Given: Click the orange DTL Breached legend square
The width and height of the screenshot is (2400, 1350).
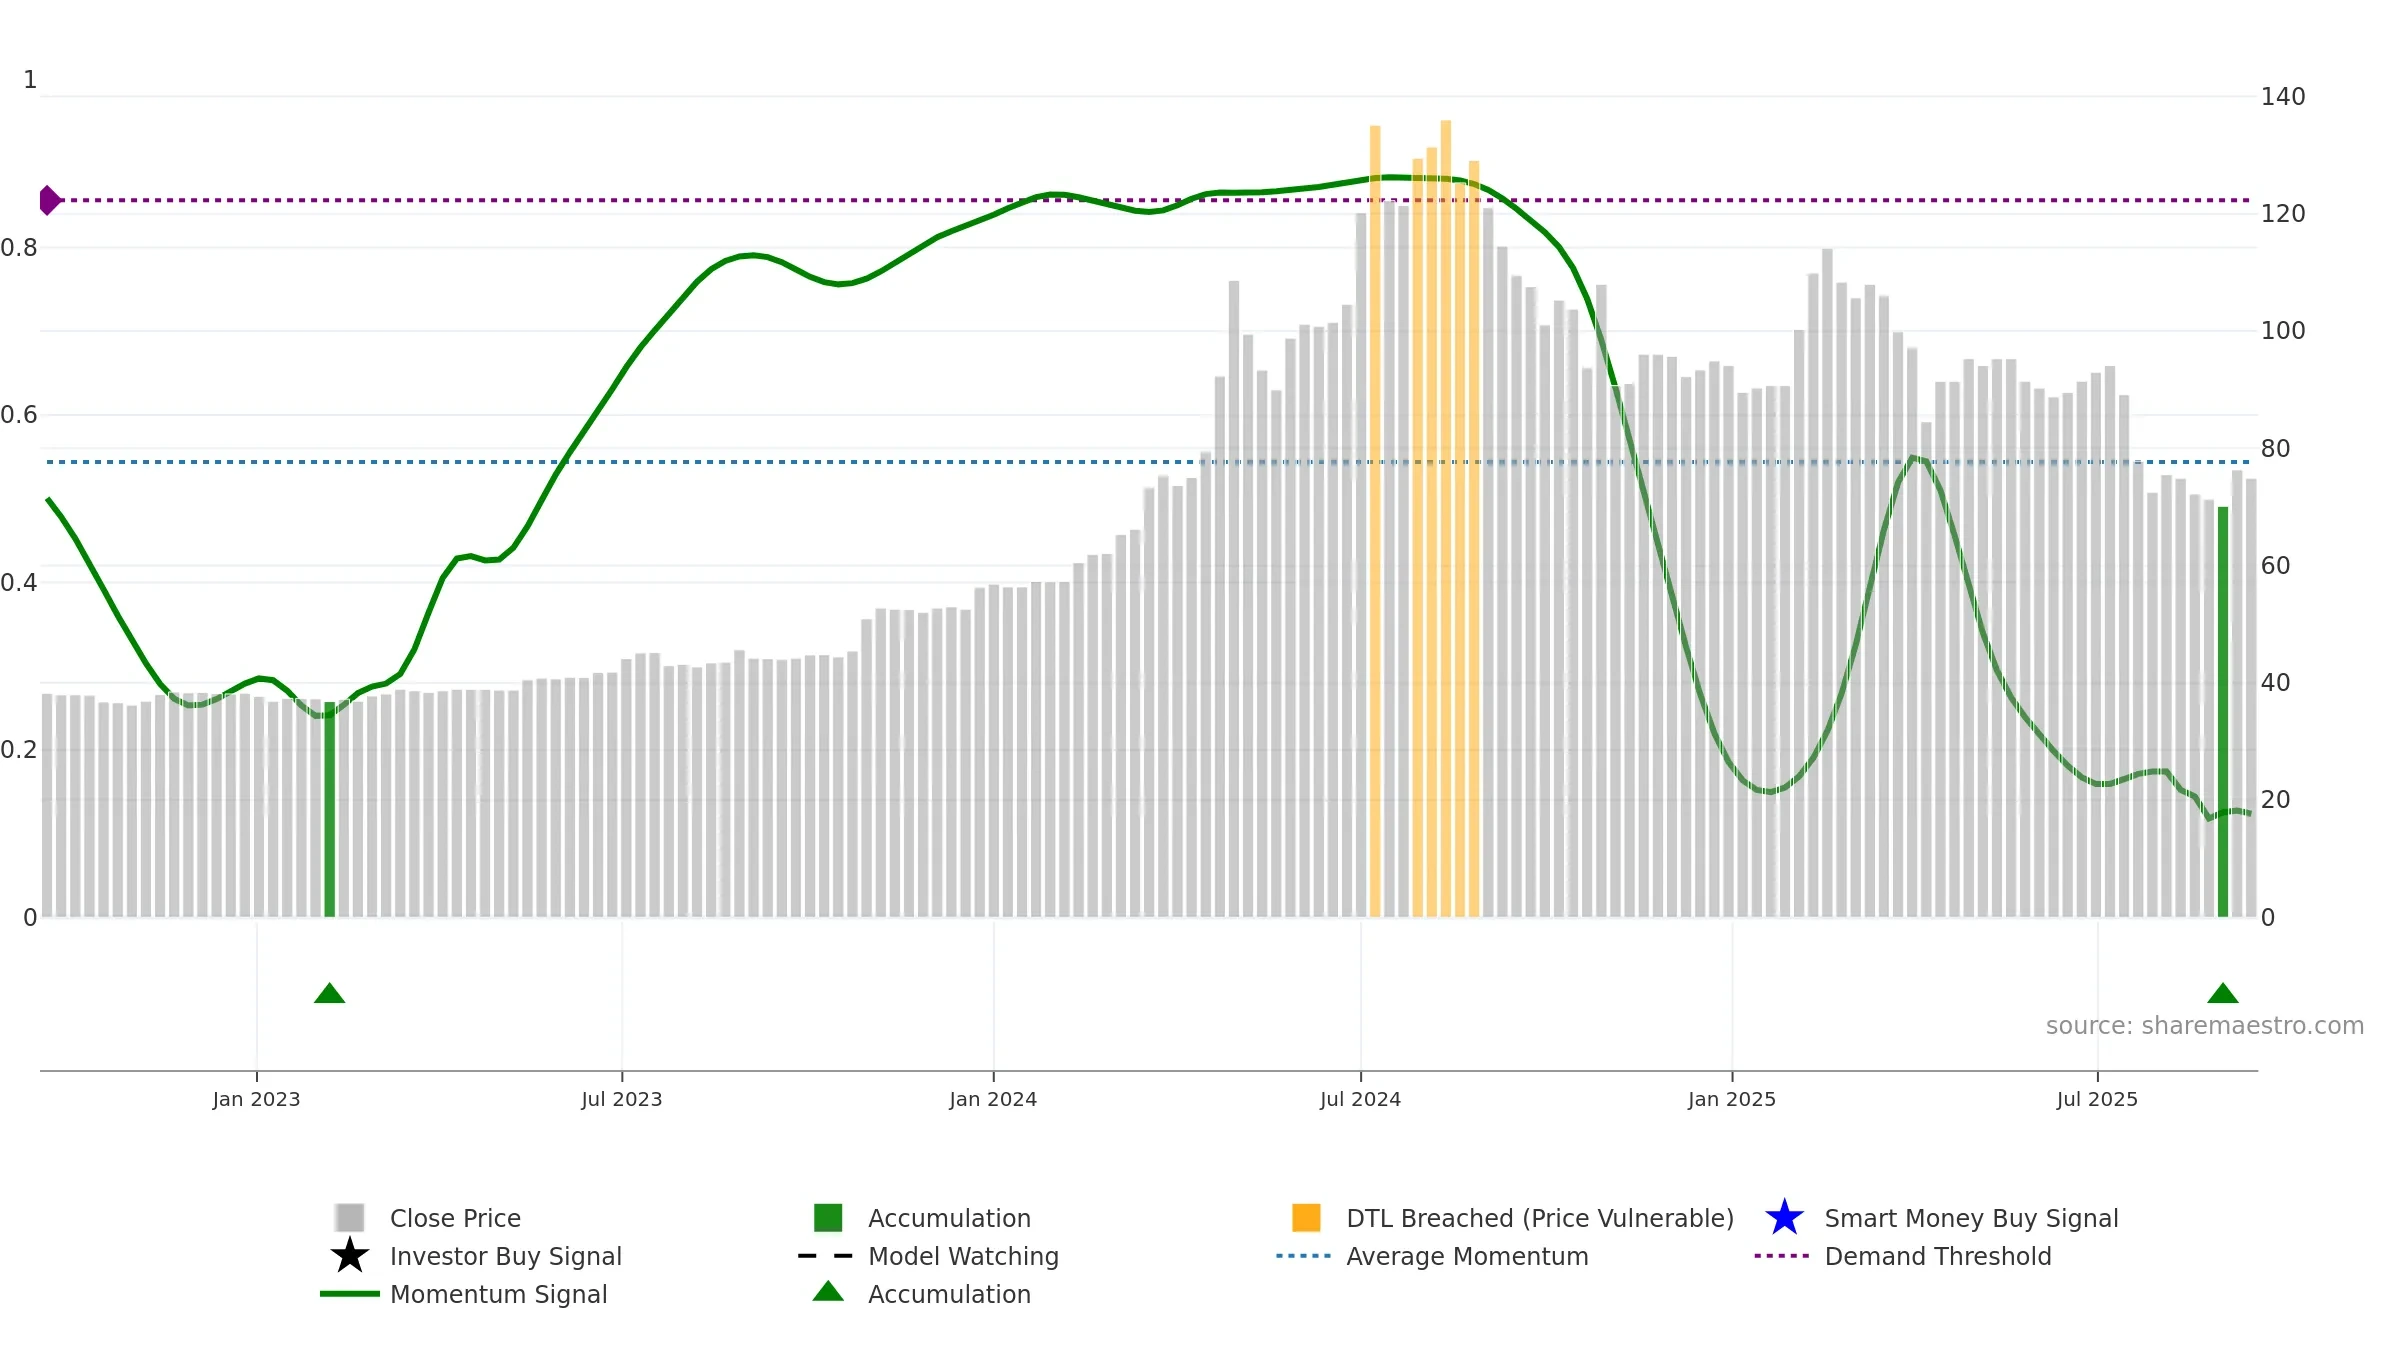Looking at the screenshot, I should 1306,1218.
